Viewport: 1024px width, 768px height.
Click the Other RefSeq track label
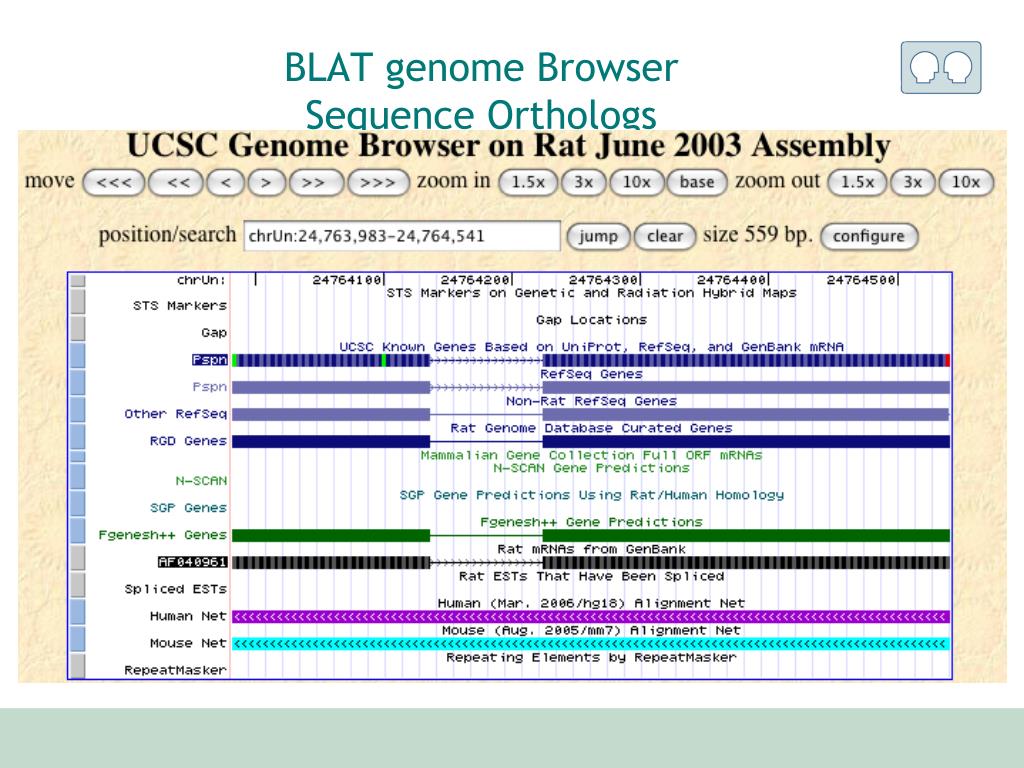(x=176, y=414)
